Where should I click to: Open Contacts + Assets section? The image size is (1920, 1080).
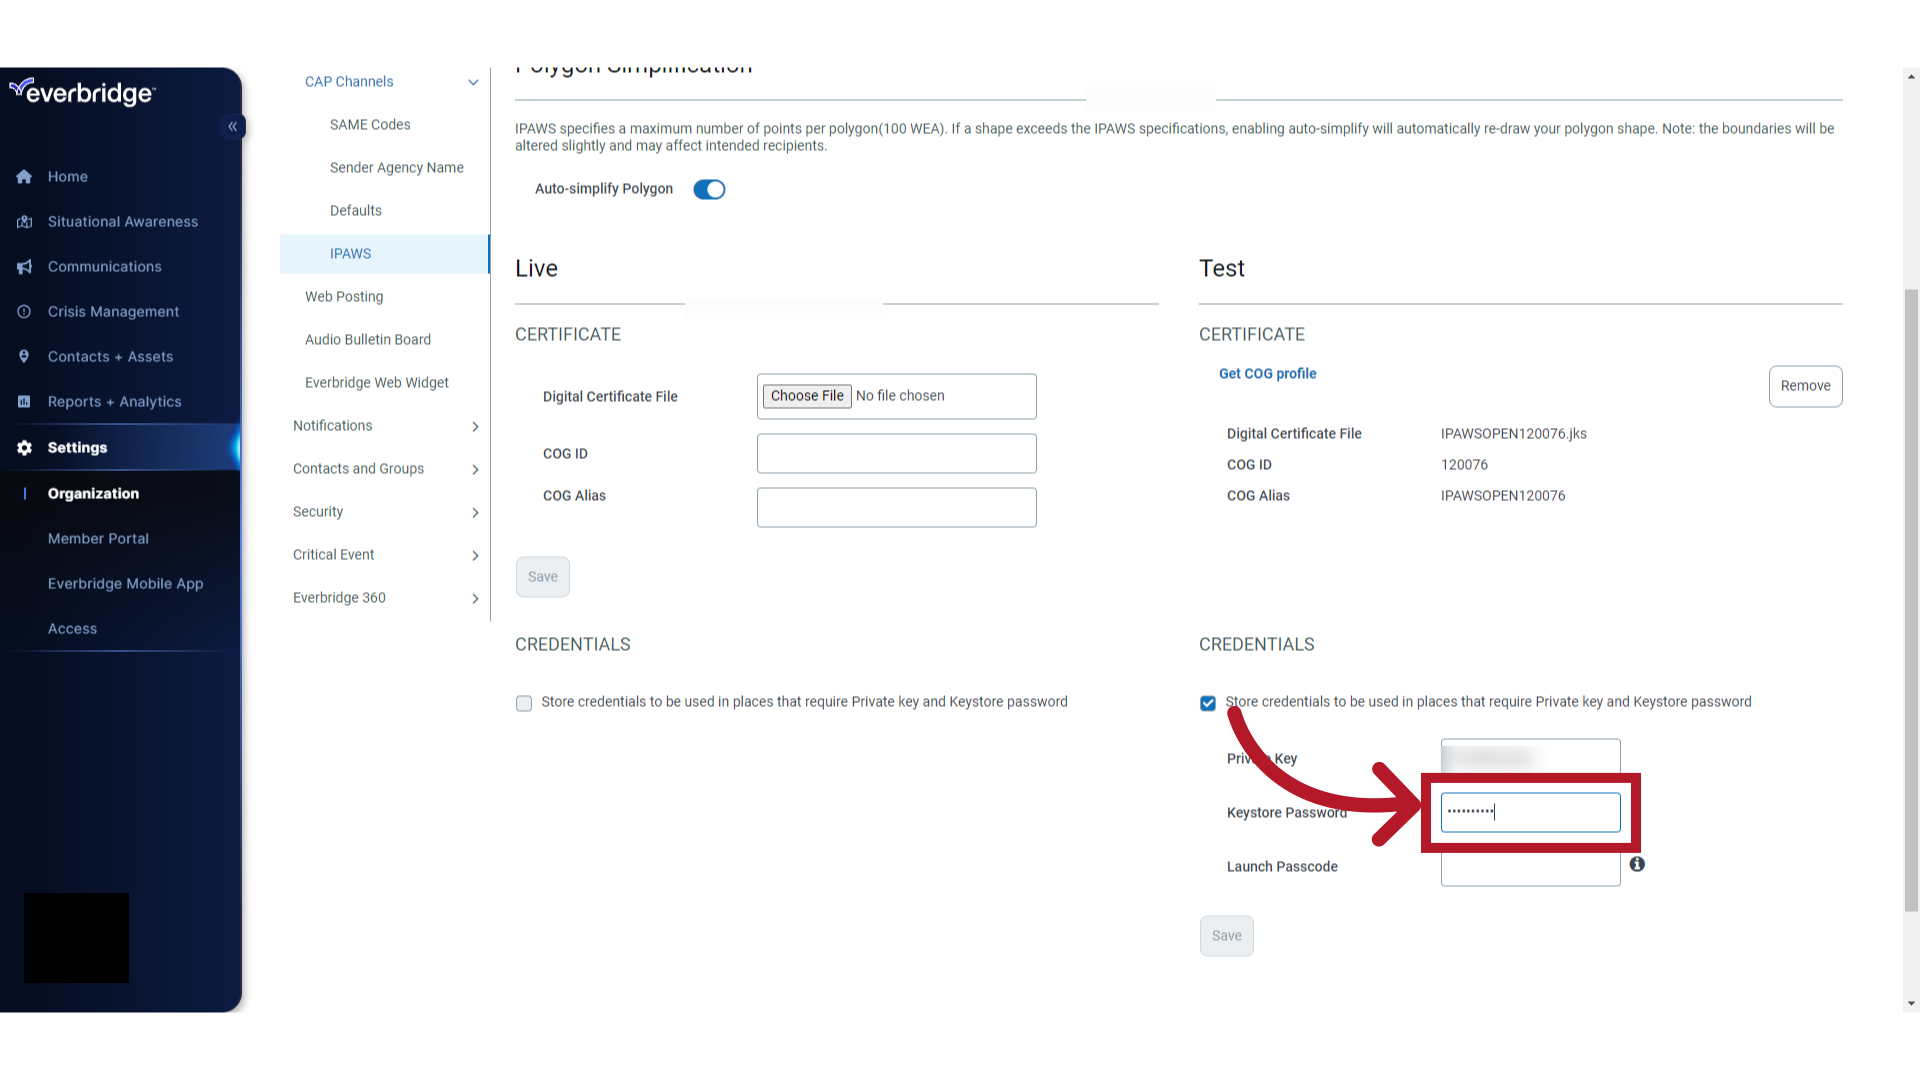tap(111, 356)
